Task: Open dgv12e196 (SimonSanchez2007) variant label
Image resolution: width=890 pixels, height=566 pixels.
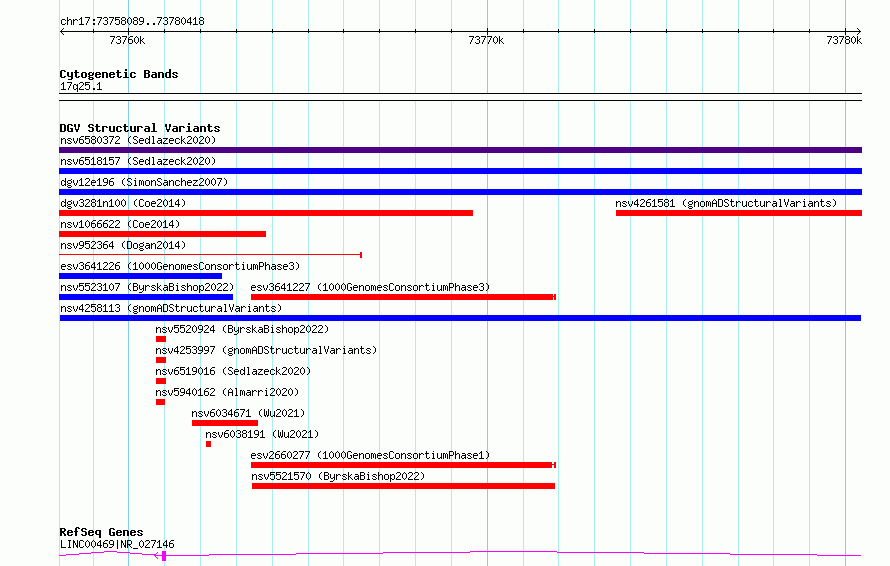Action: [x=144, y=182]
